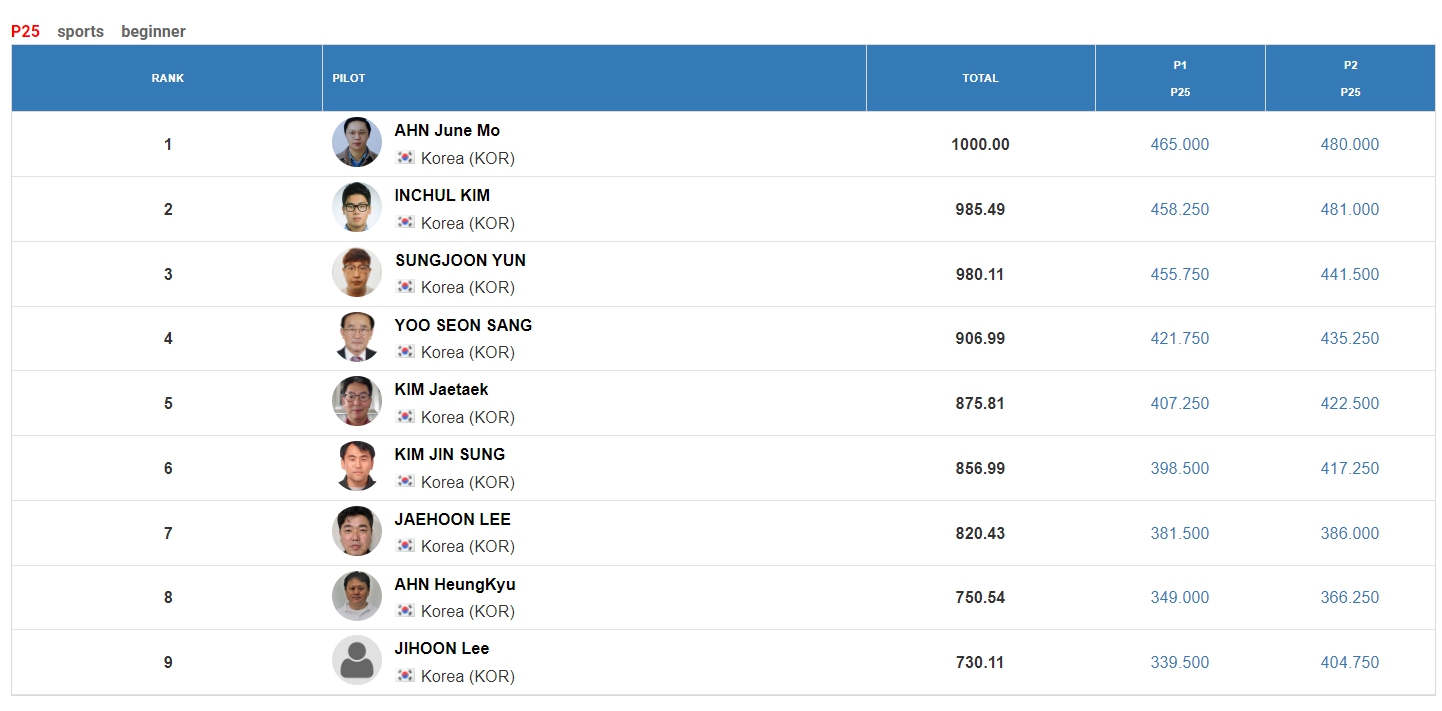Select the P25 class tab

coord(26,31)
